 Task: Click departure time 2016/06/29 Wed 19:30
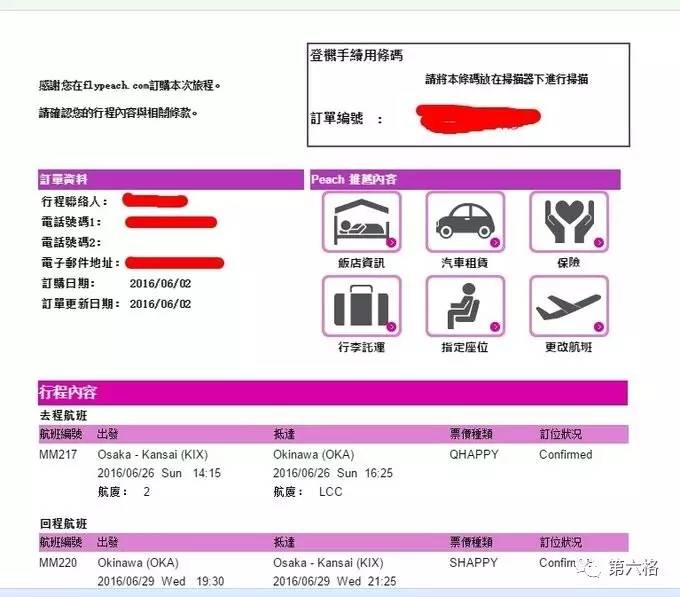[161, 581]
